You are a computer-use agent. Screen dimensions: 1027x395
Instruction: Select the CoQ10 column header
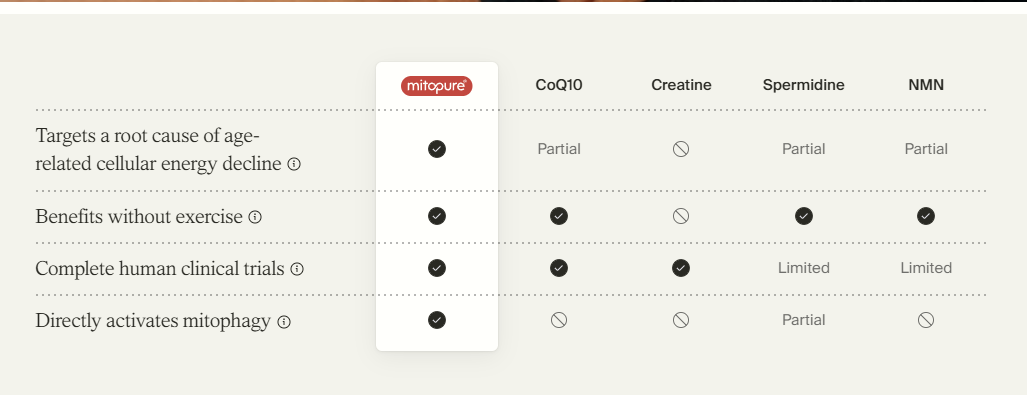tap(559, 85)
